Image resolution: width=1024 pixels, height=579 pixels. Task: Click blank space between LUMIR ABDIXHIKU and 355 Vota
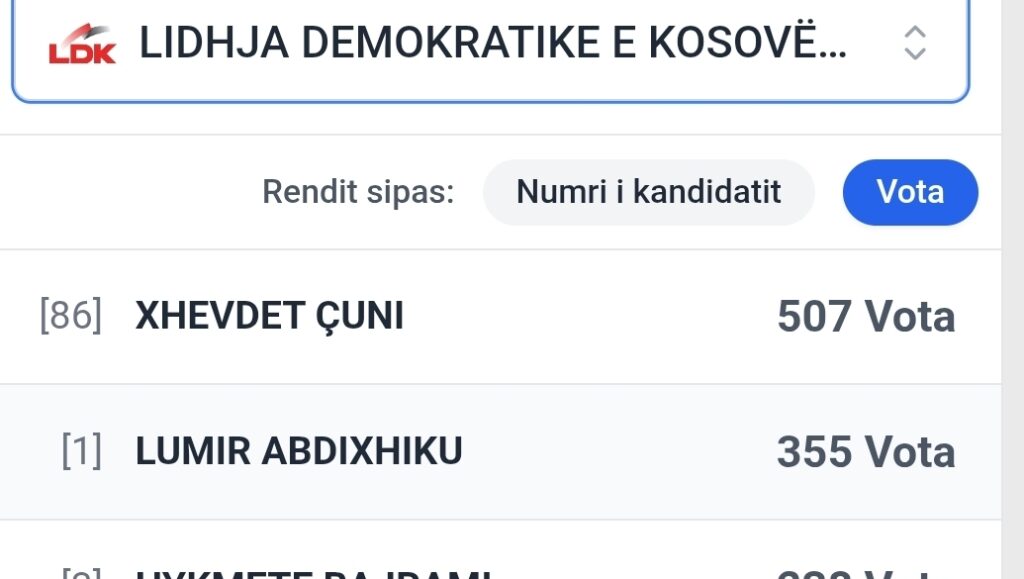pyautogui.click(x=620, y=453)
